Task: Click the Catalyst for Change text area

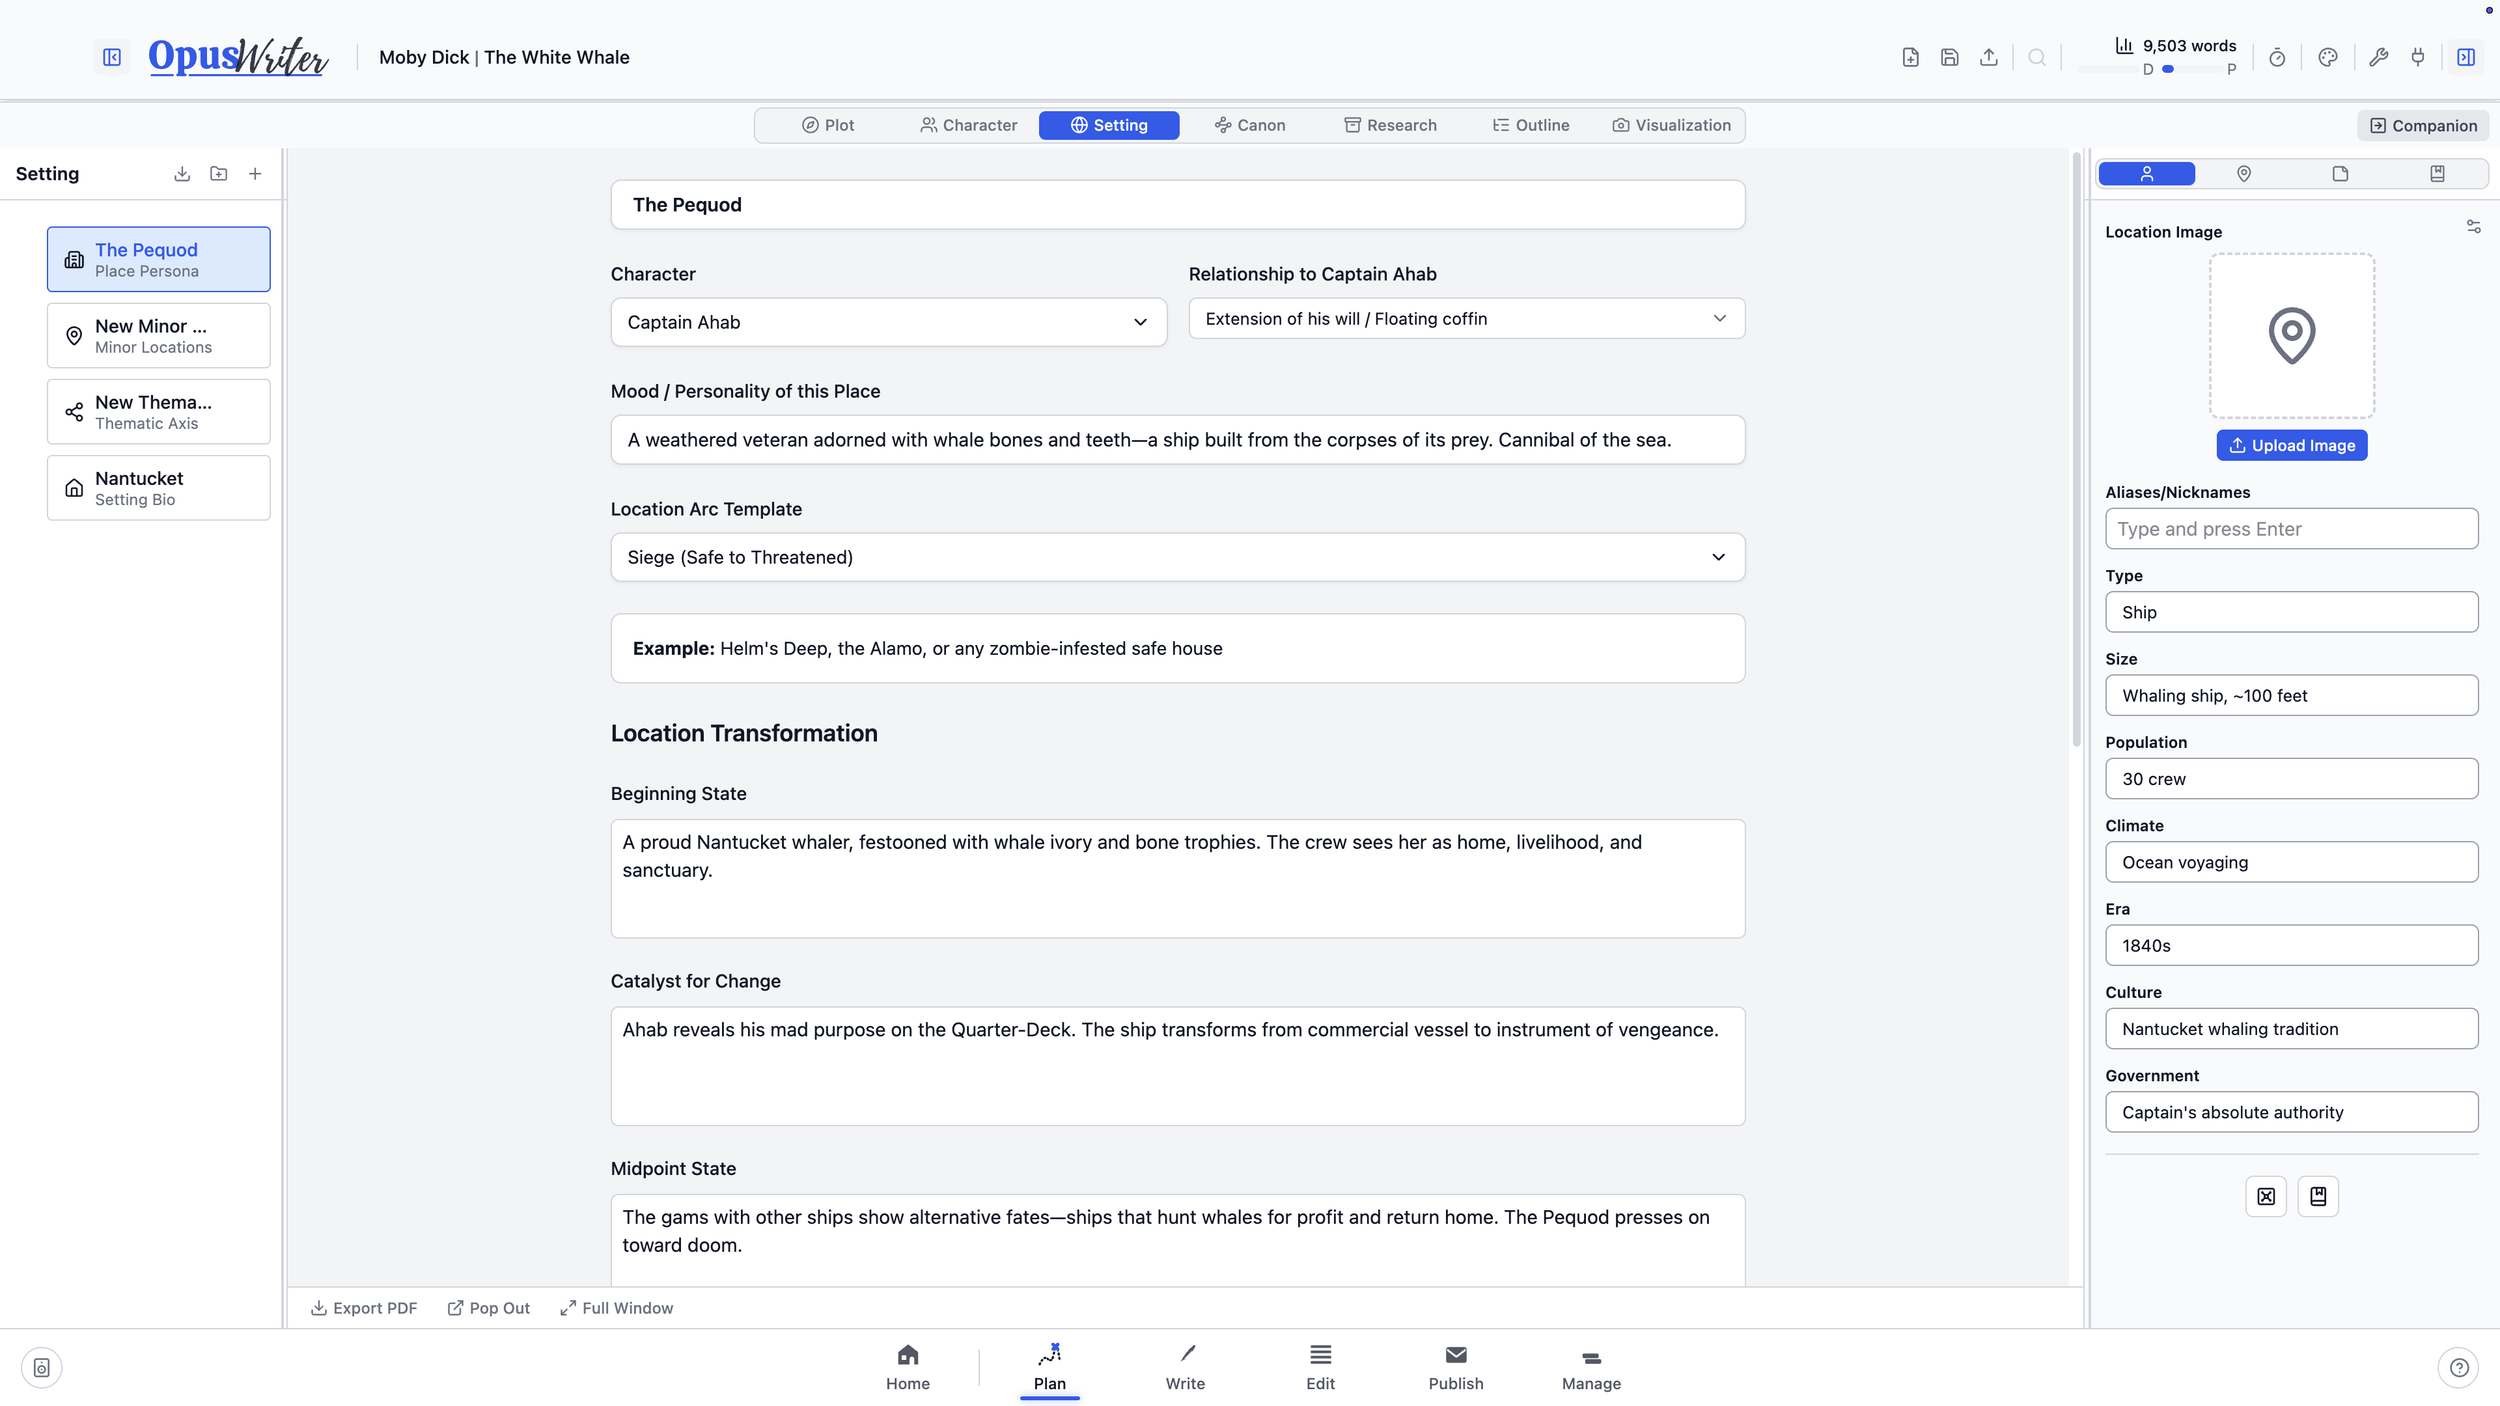Action: [x=1178, y=1066]
